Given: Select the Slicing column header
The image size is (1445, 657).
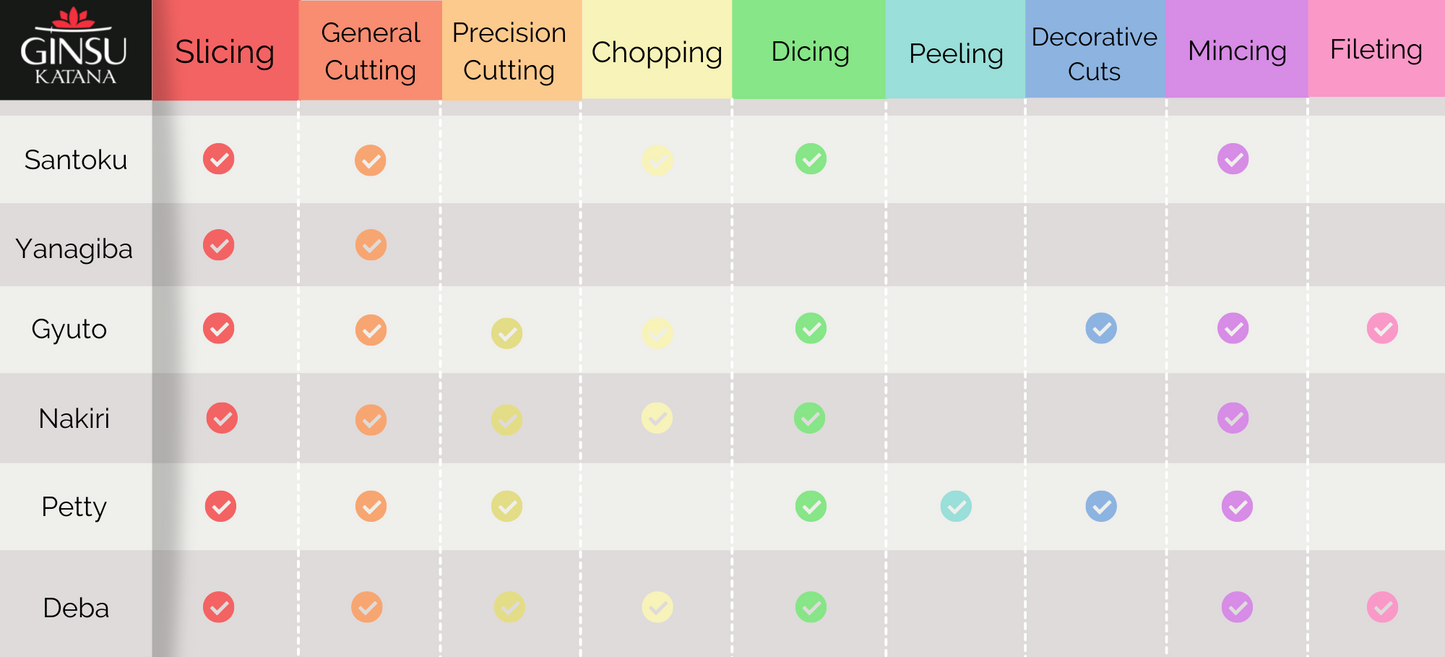Looking at the screenshot, I should pos(225,52).
